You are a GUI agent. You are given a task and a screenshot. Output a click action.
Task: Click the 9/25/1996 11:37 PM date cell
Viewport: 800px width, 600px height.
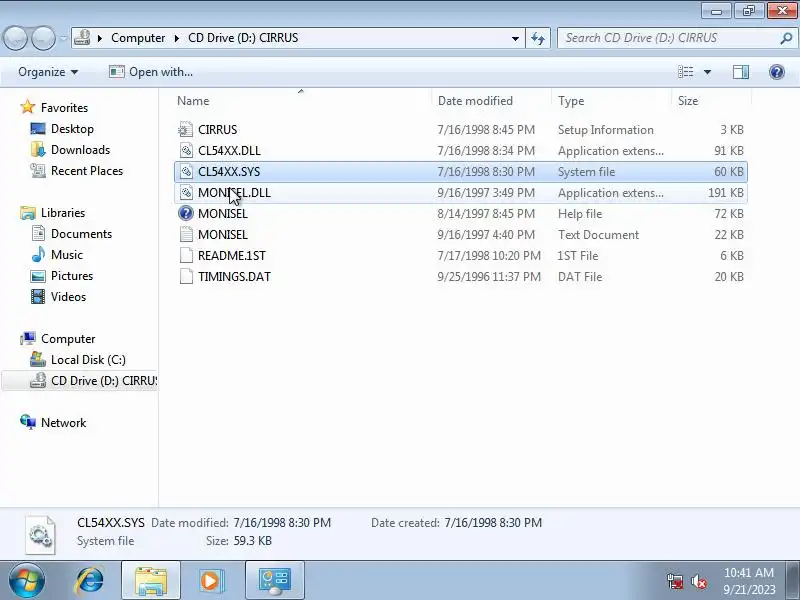click(489, 276)
